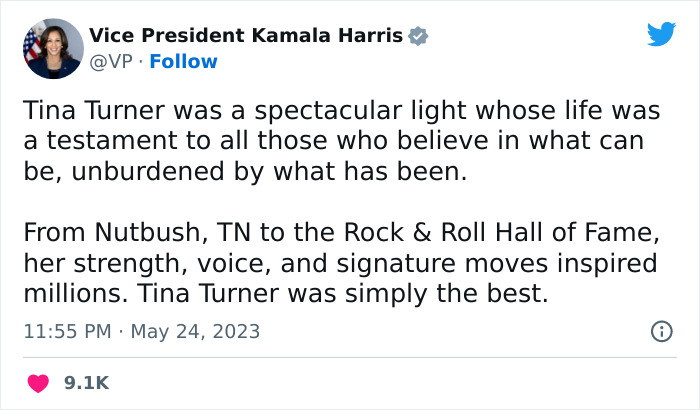The height and width of the screenshot is (410, 700).
Task: Click the 11:55 PM time
Action: (x=64, y=331)
